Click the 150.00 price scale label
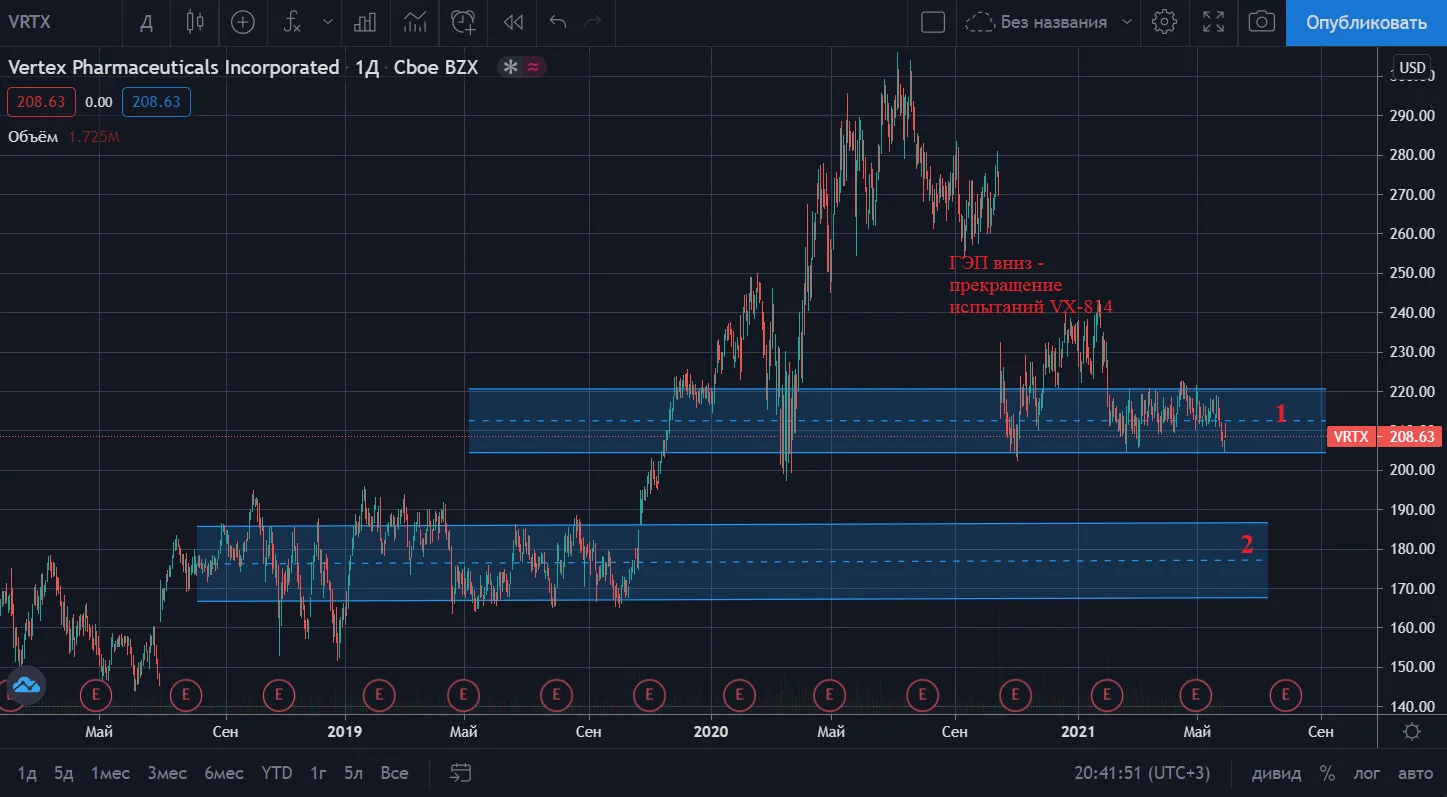1447x797 pixels. 1412,667
